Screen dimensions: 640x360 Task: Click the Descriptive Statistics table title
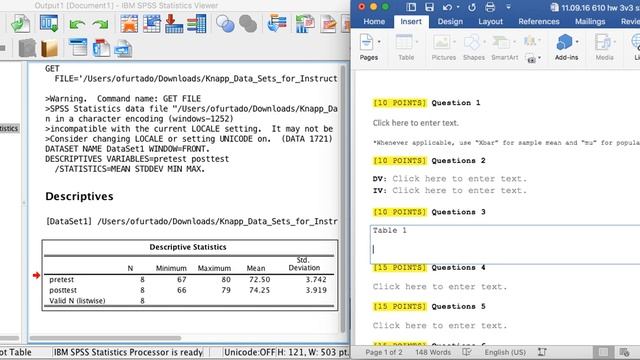(x=188, y=247)
